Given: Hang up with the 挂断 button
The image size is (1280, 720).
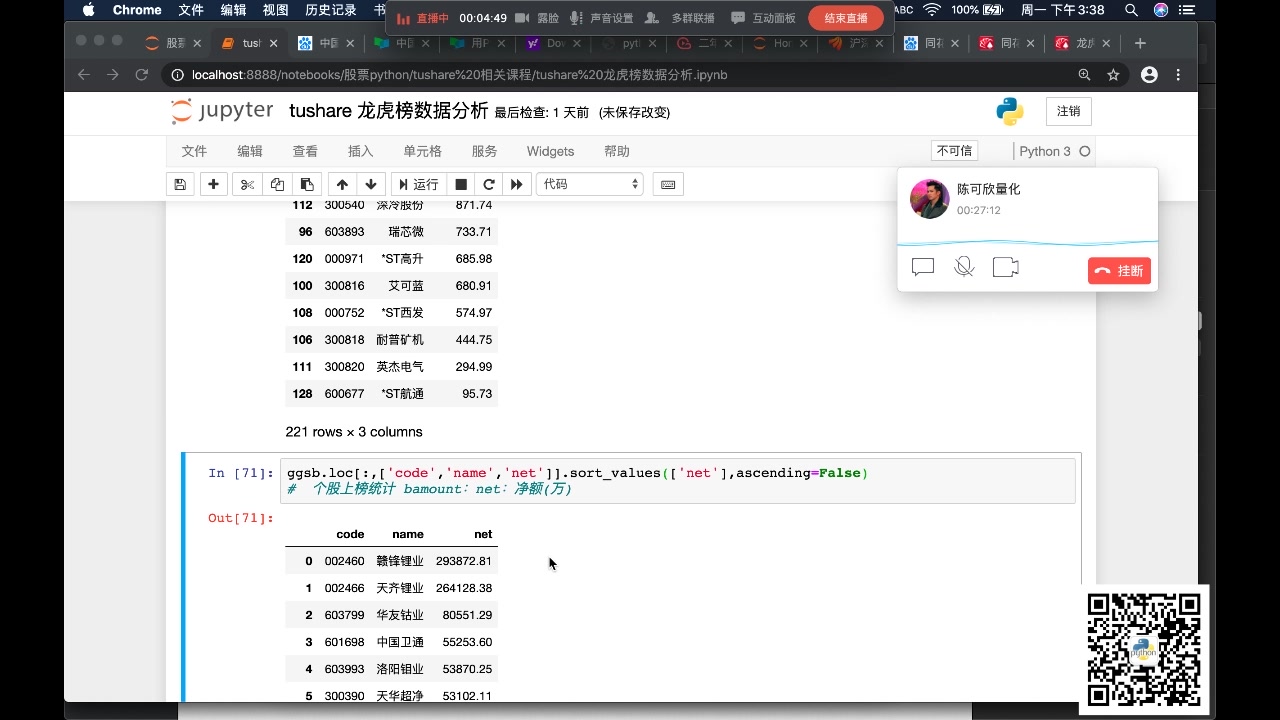Looking at the screenshot, I should click(x=1118, y=270).
